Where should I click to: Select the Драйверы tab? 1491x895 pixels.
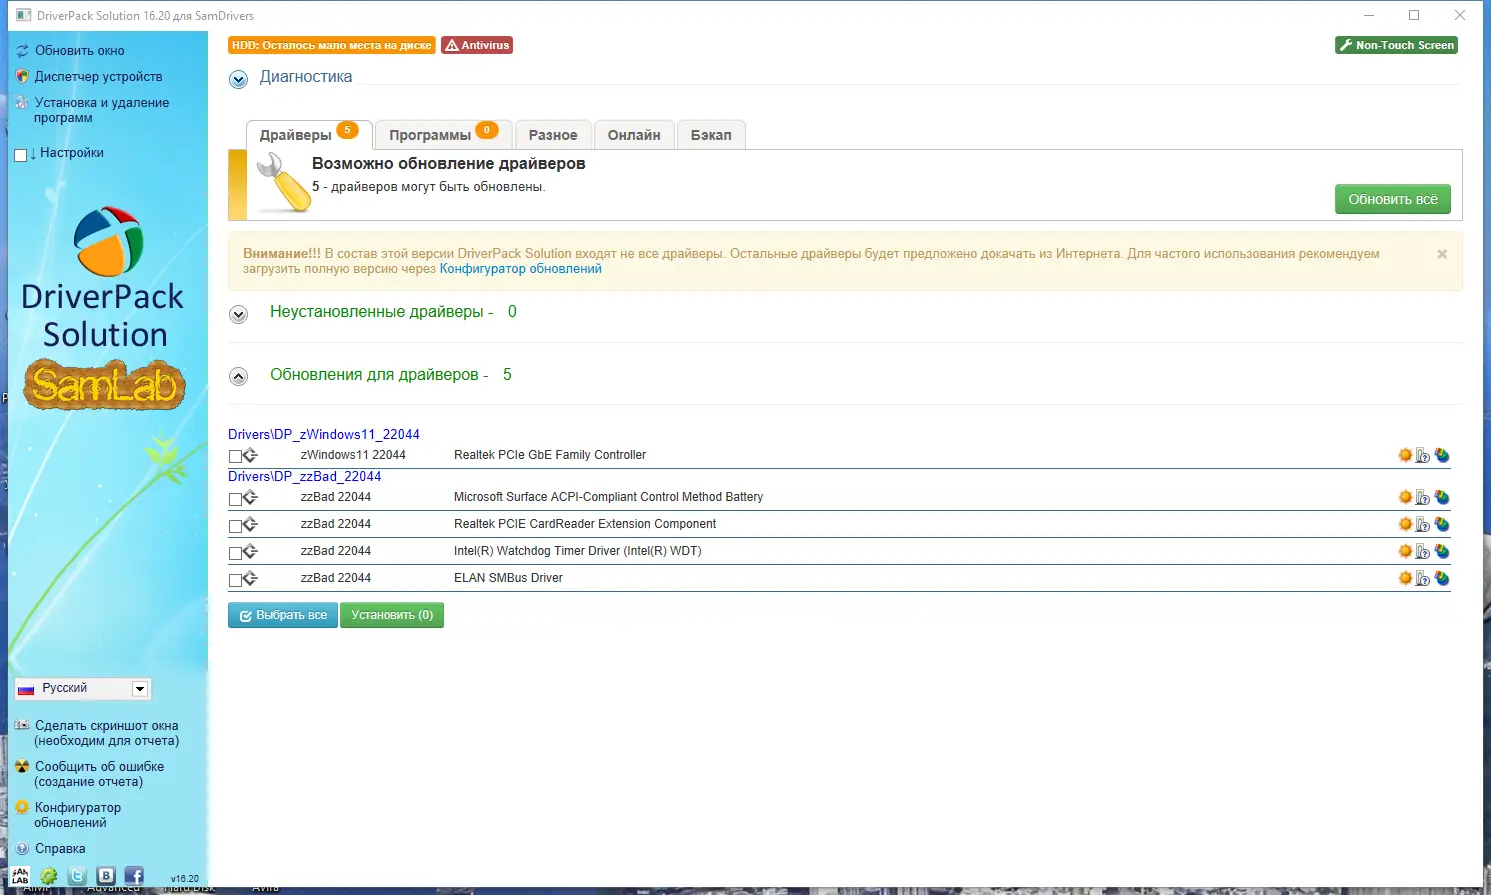click(x=309, y=135)
